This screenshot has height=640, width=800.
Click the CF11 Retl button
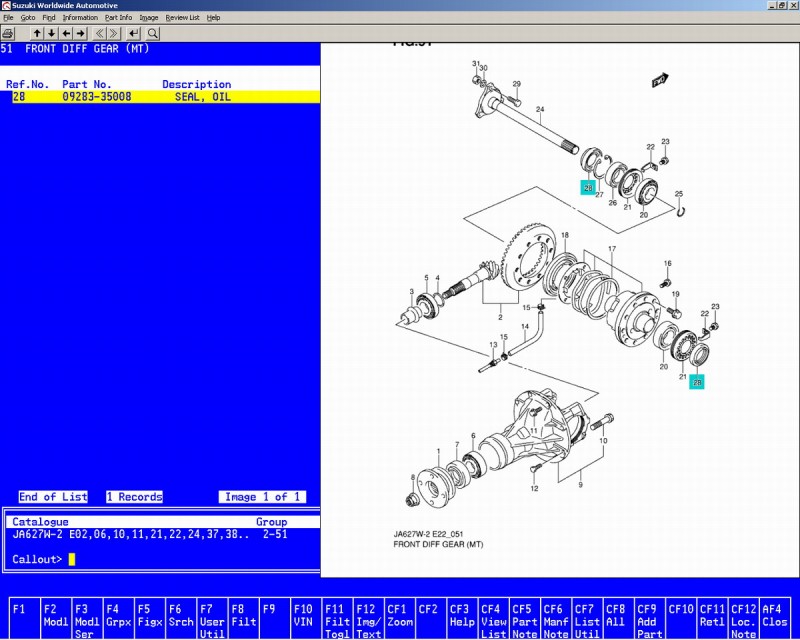point(712,618)
